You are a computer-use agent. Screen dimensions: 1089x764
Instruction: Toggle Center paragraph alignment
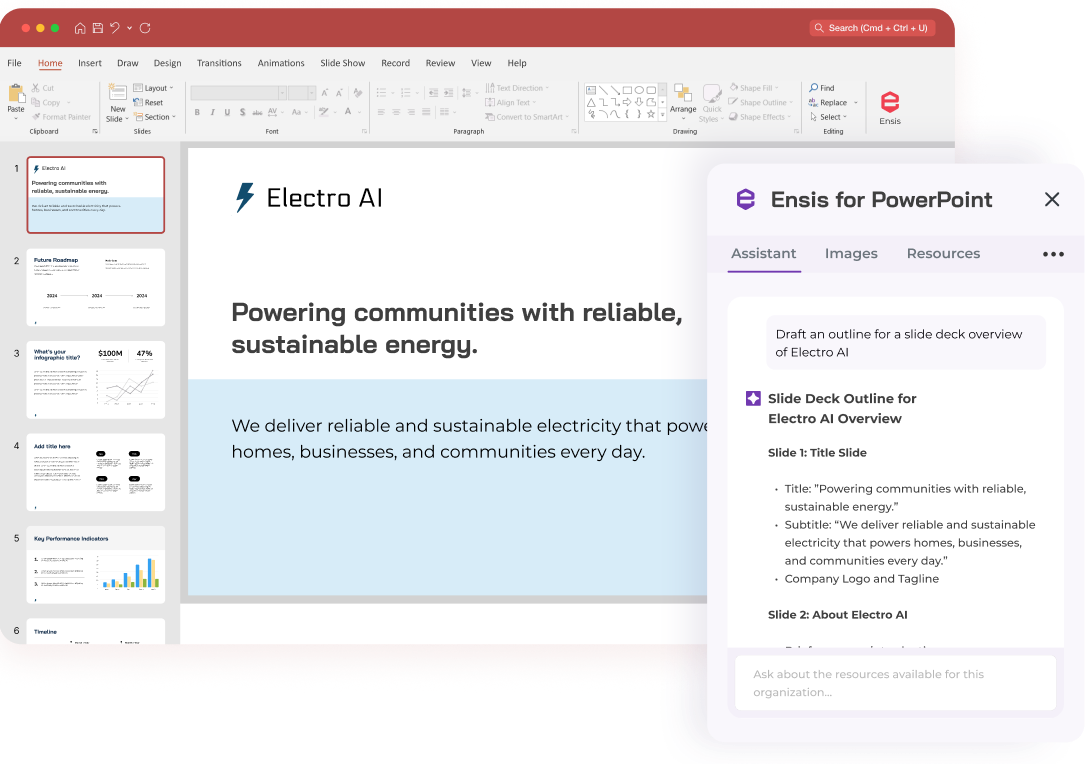(x=396, y=112)
